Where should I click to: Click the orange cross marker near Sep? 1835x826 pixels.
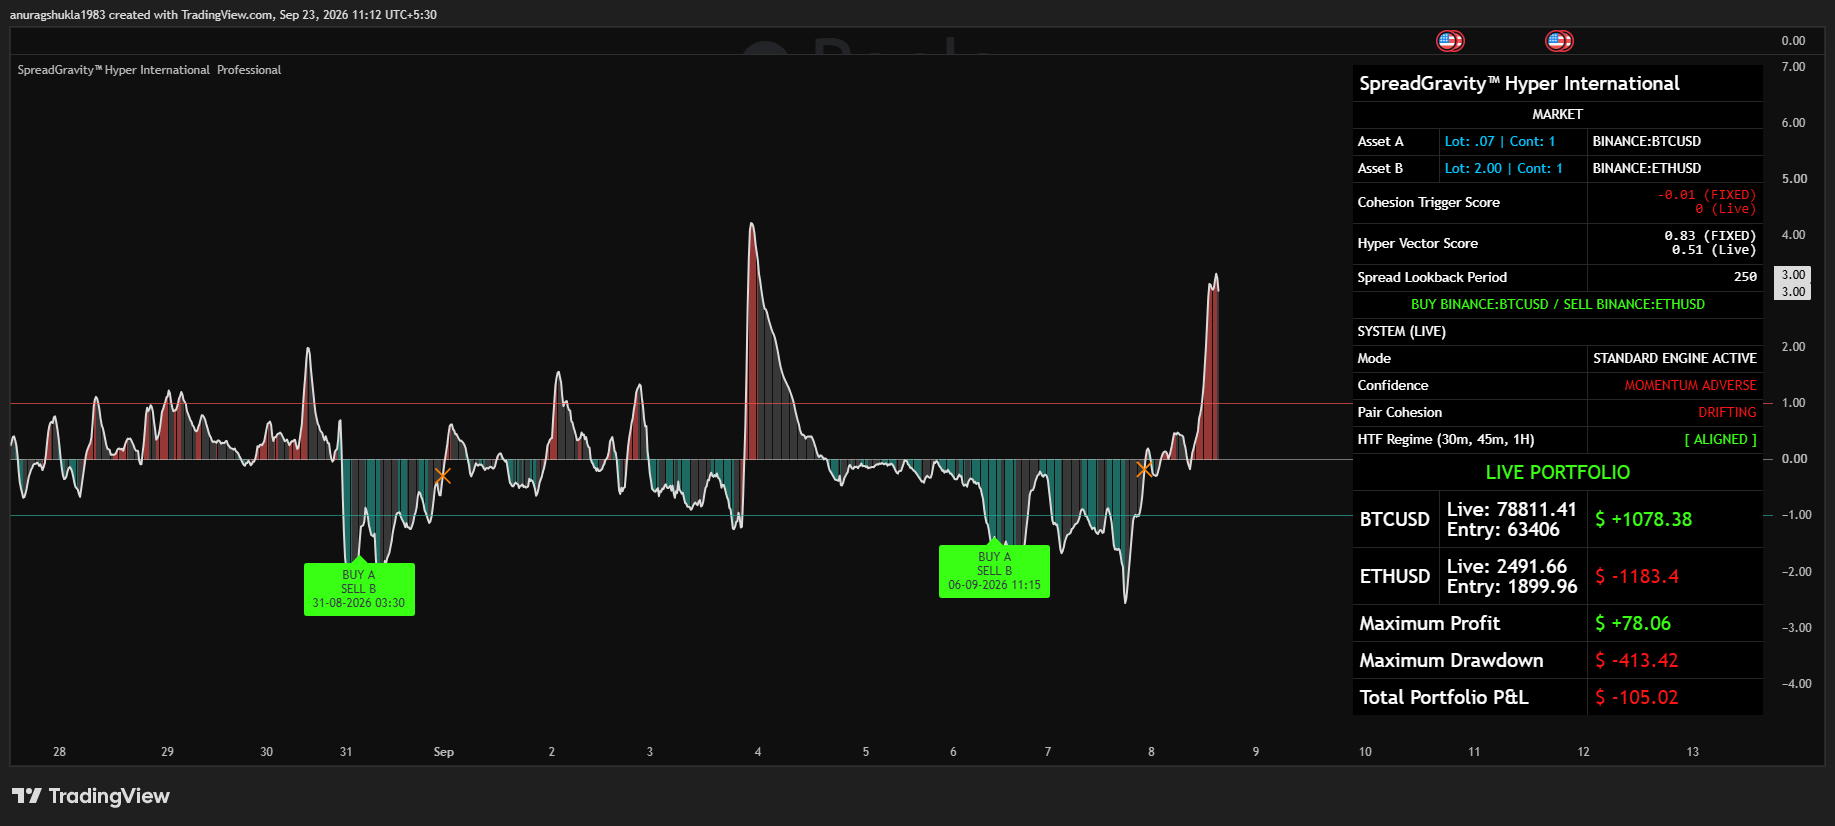442,476
